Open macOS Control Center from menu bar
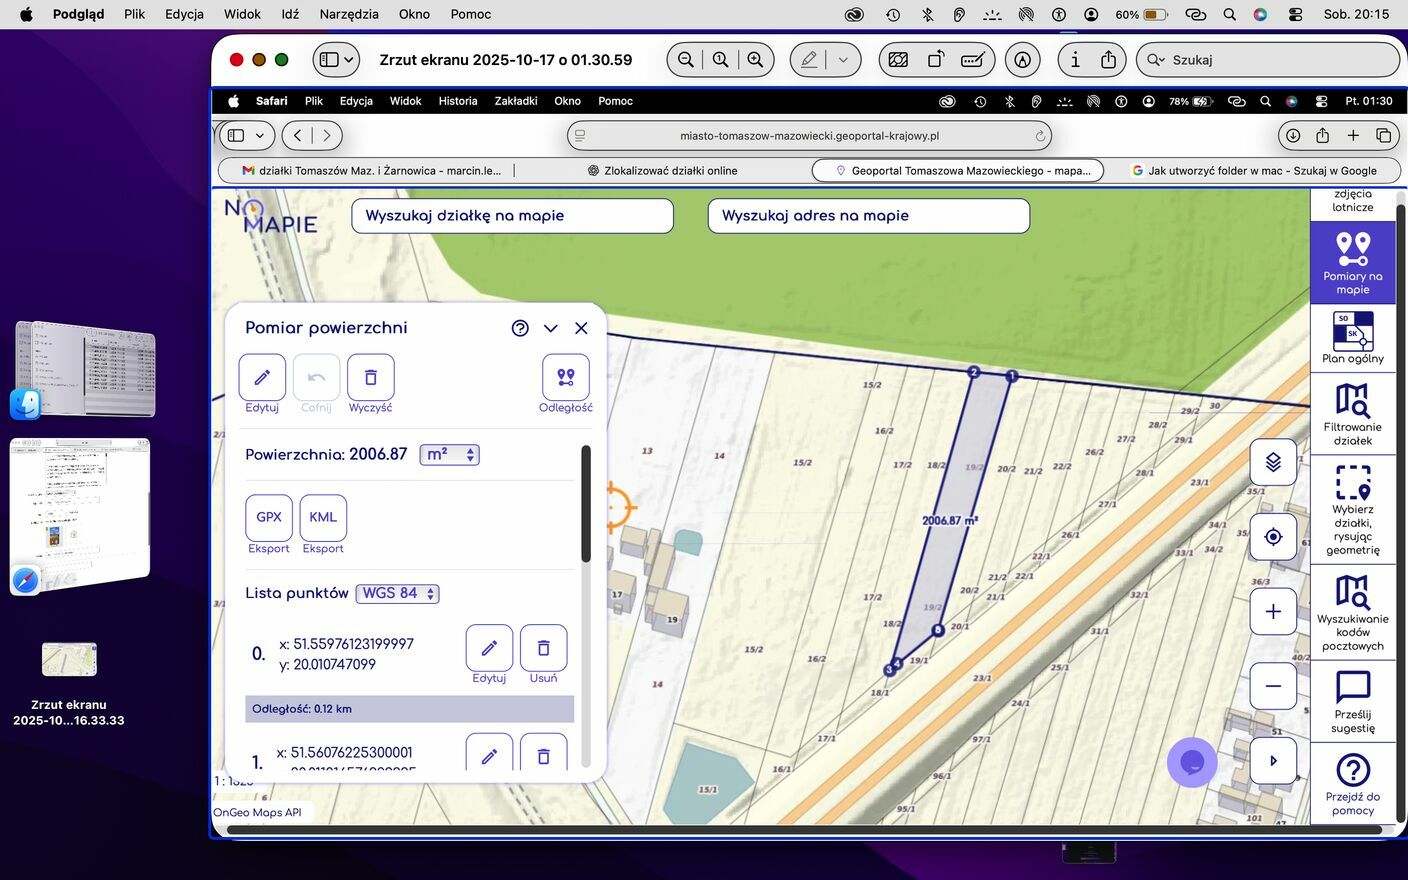Viewport: 1408px width, 880px height. pos(1295,14)
